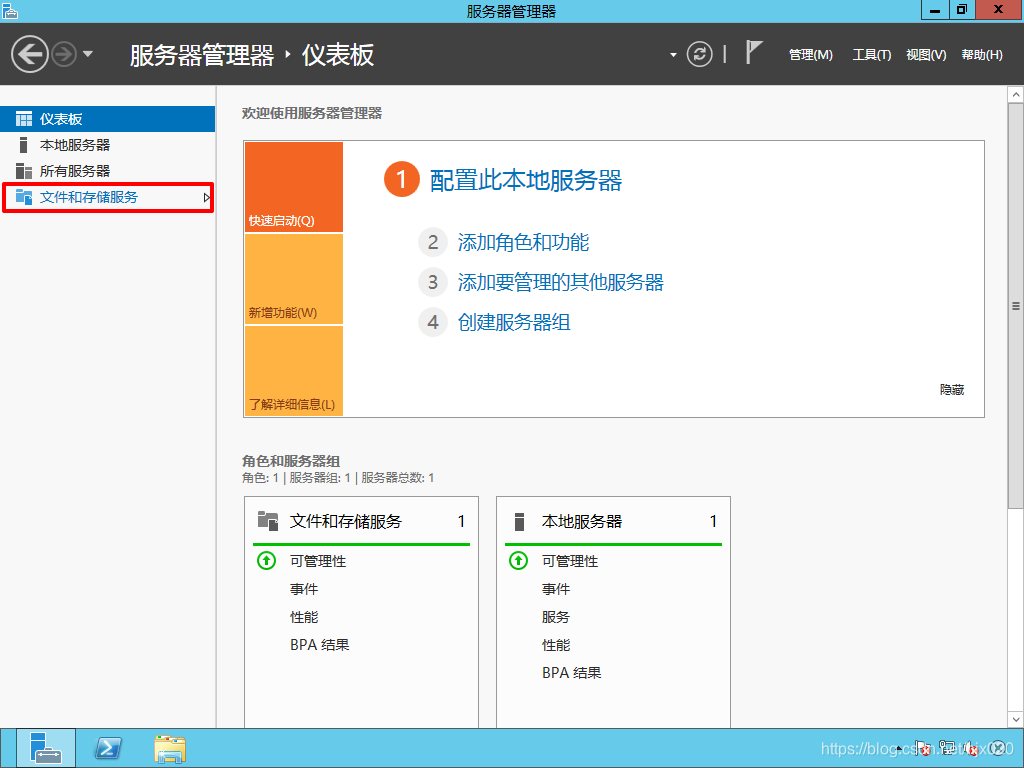Click the scroll up arrow
Image resolution: width=1024 pixels, height=768 pixels.
[x=1016, y=95]
